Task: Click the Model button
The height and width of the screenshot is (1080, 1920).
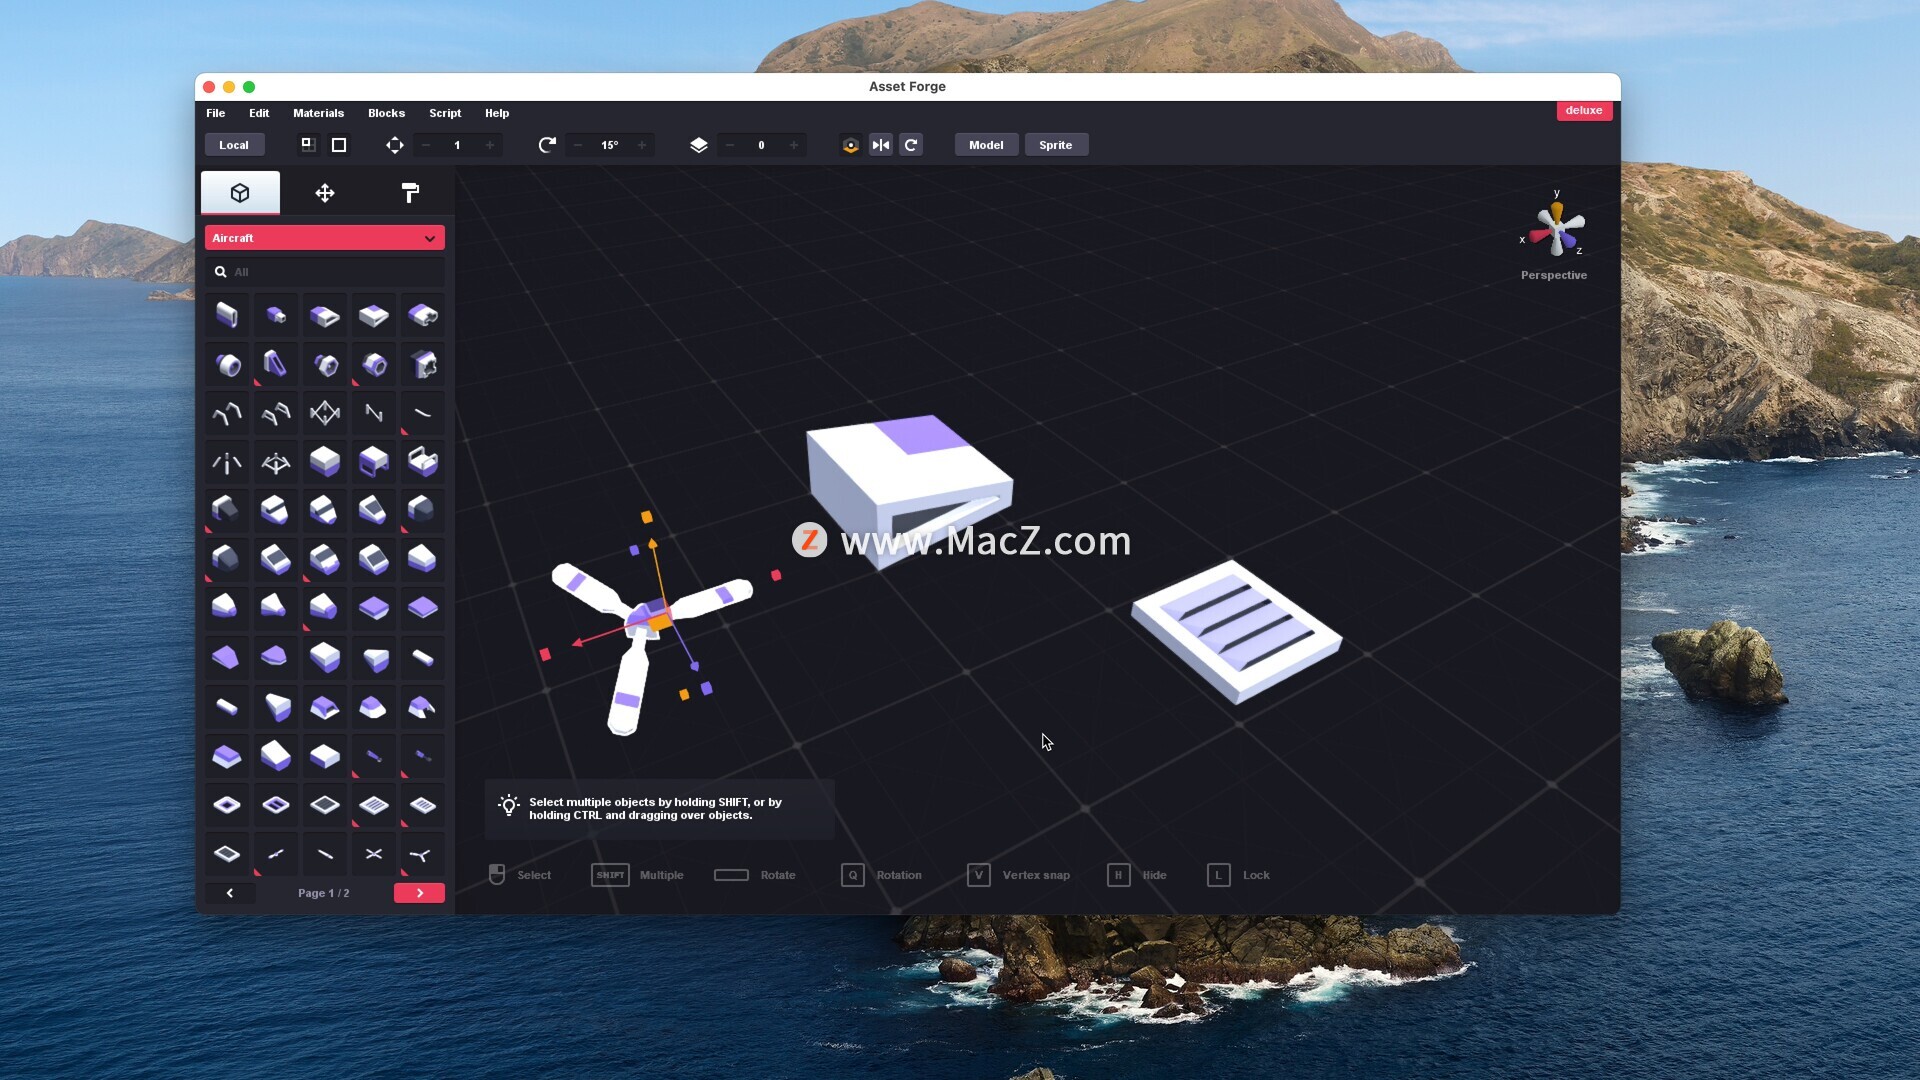Action: (986, 145)
